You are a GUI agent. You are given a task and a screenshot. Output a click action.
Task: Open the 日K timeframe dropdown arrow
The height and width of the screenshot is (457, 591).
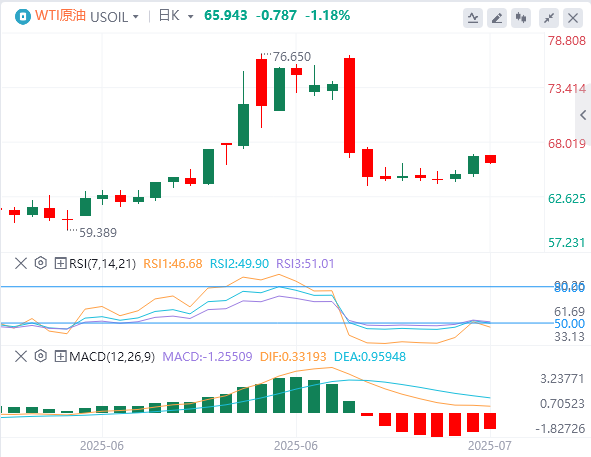(x=190, y=17)
